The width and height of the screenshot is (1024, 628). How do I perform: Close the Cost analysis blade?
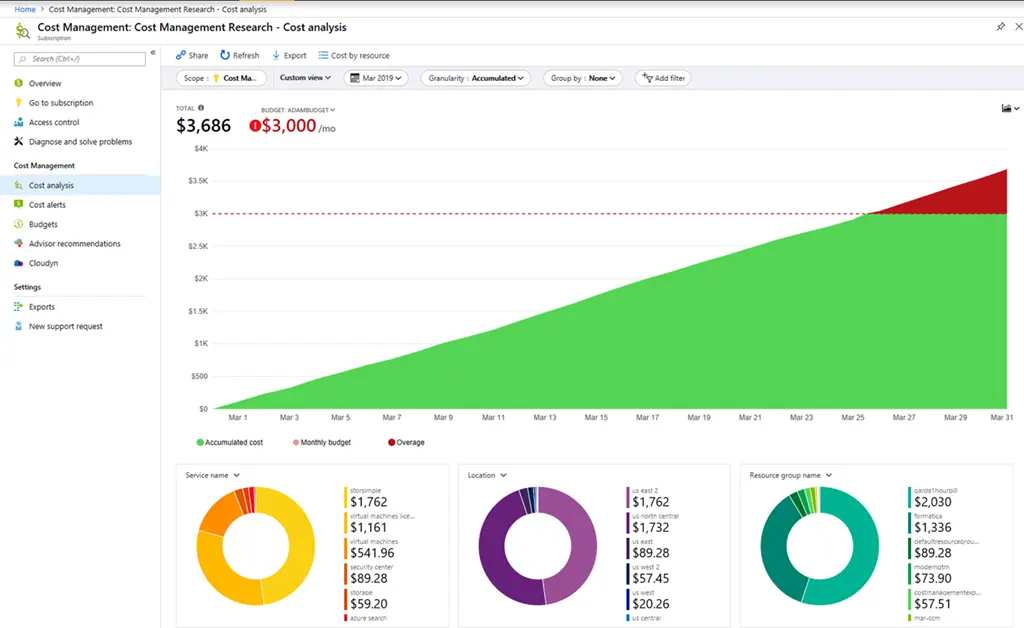point(1018,27)
